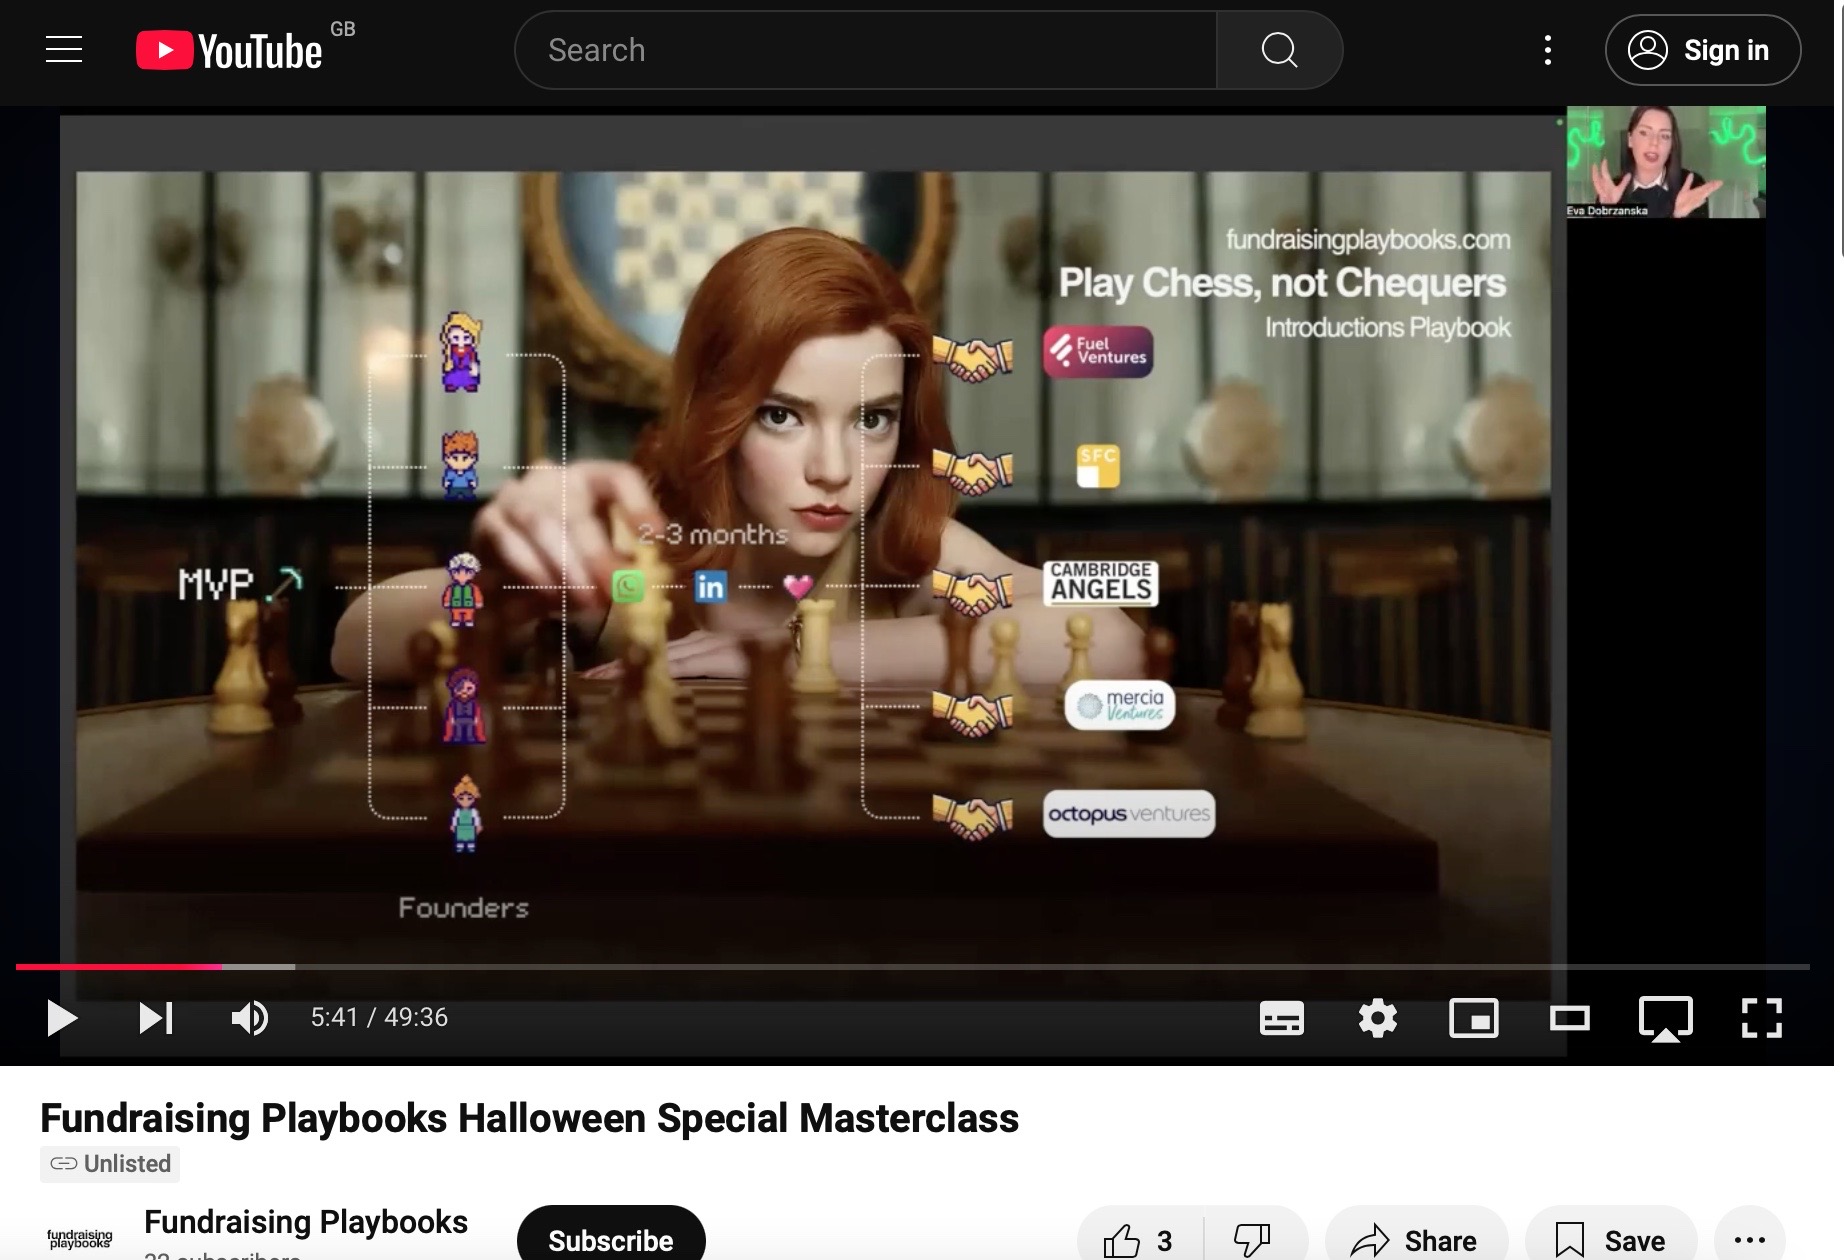Click the 5:41 / 49:36 time display

[379, 1017]
